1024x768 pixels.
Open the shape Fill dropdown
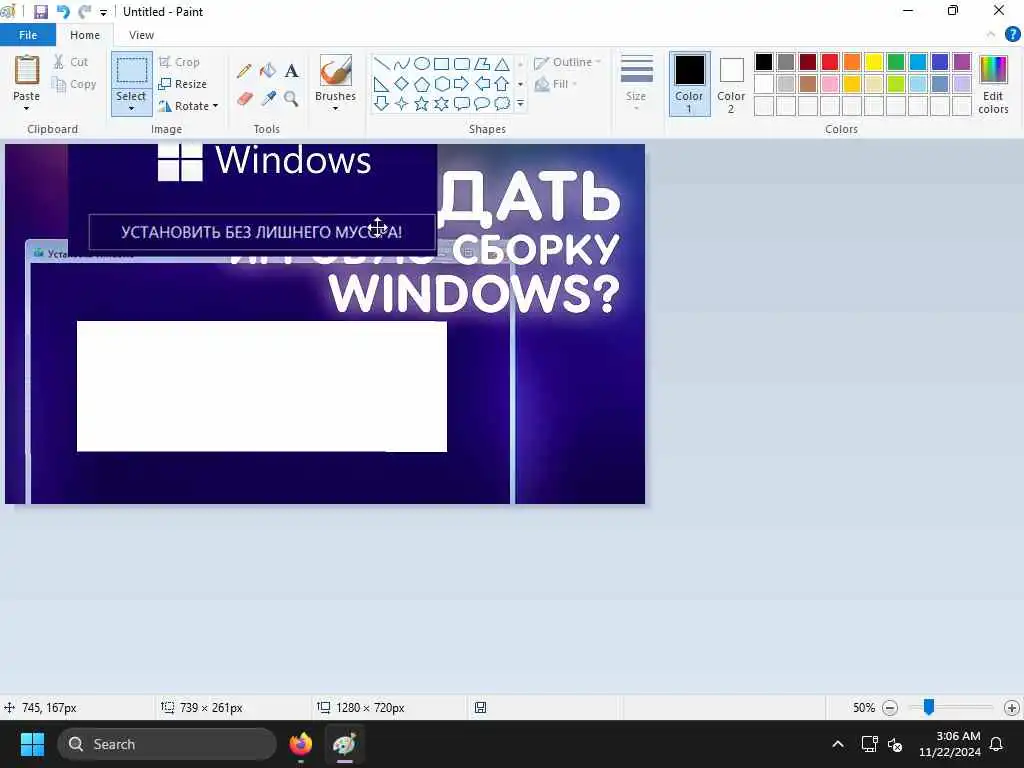(556, 84)
